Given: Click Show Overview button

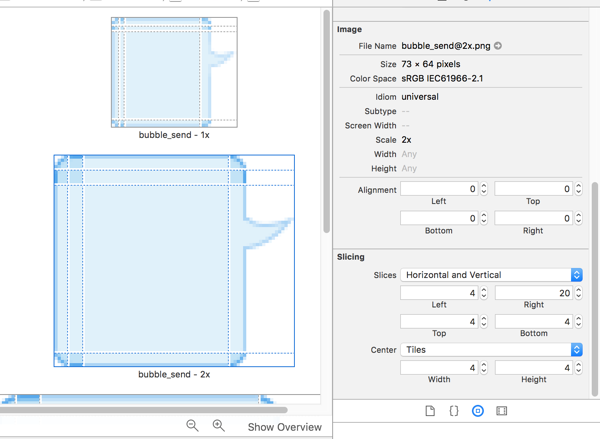Looking at the screenshot, I should [x=285, y=427].
